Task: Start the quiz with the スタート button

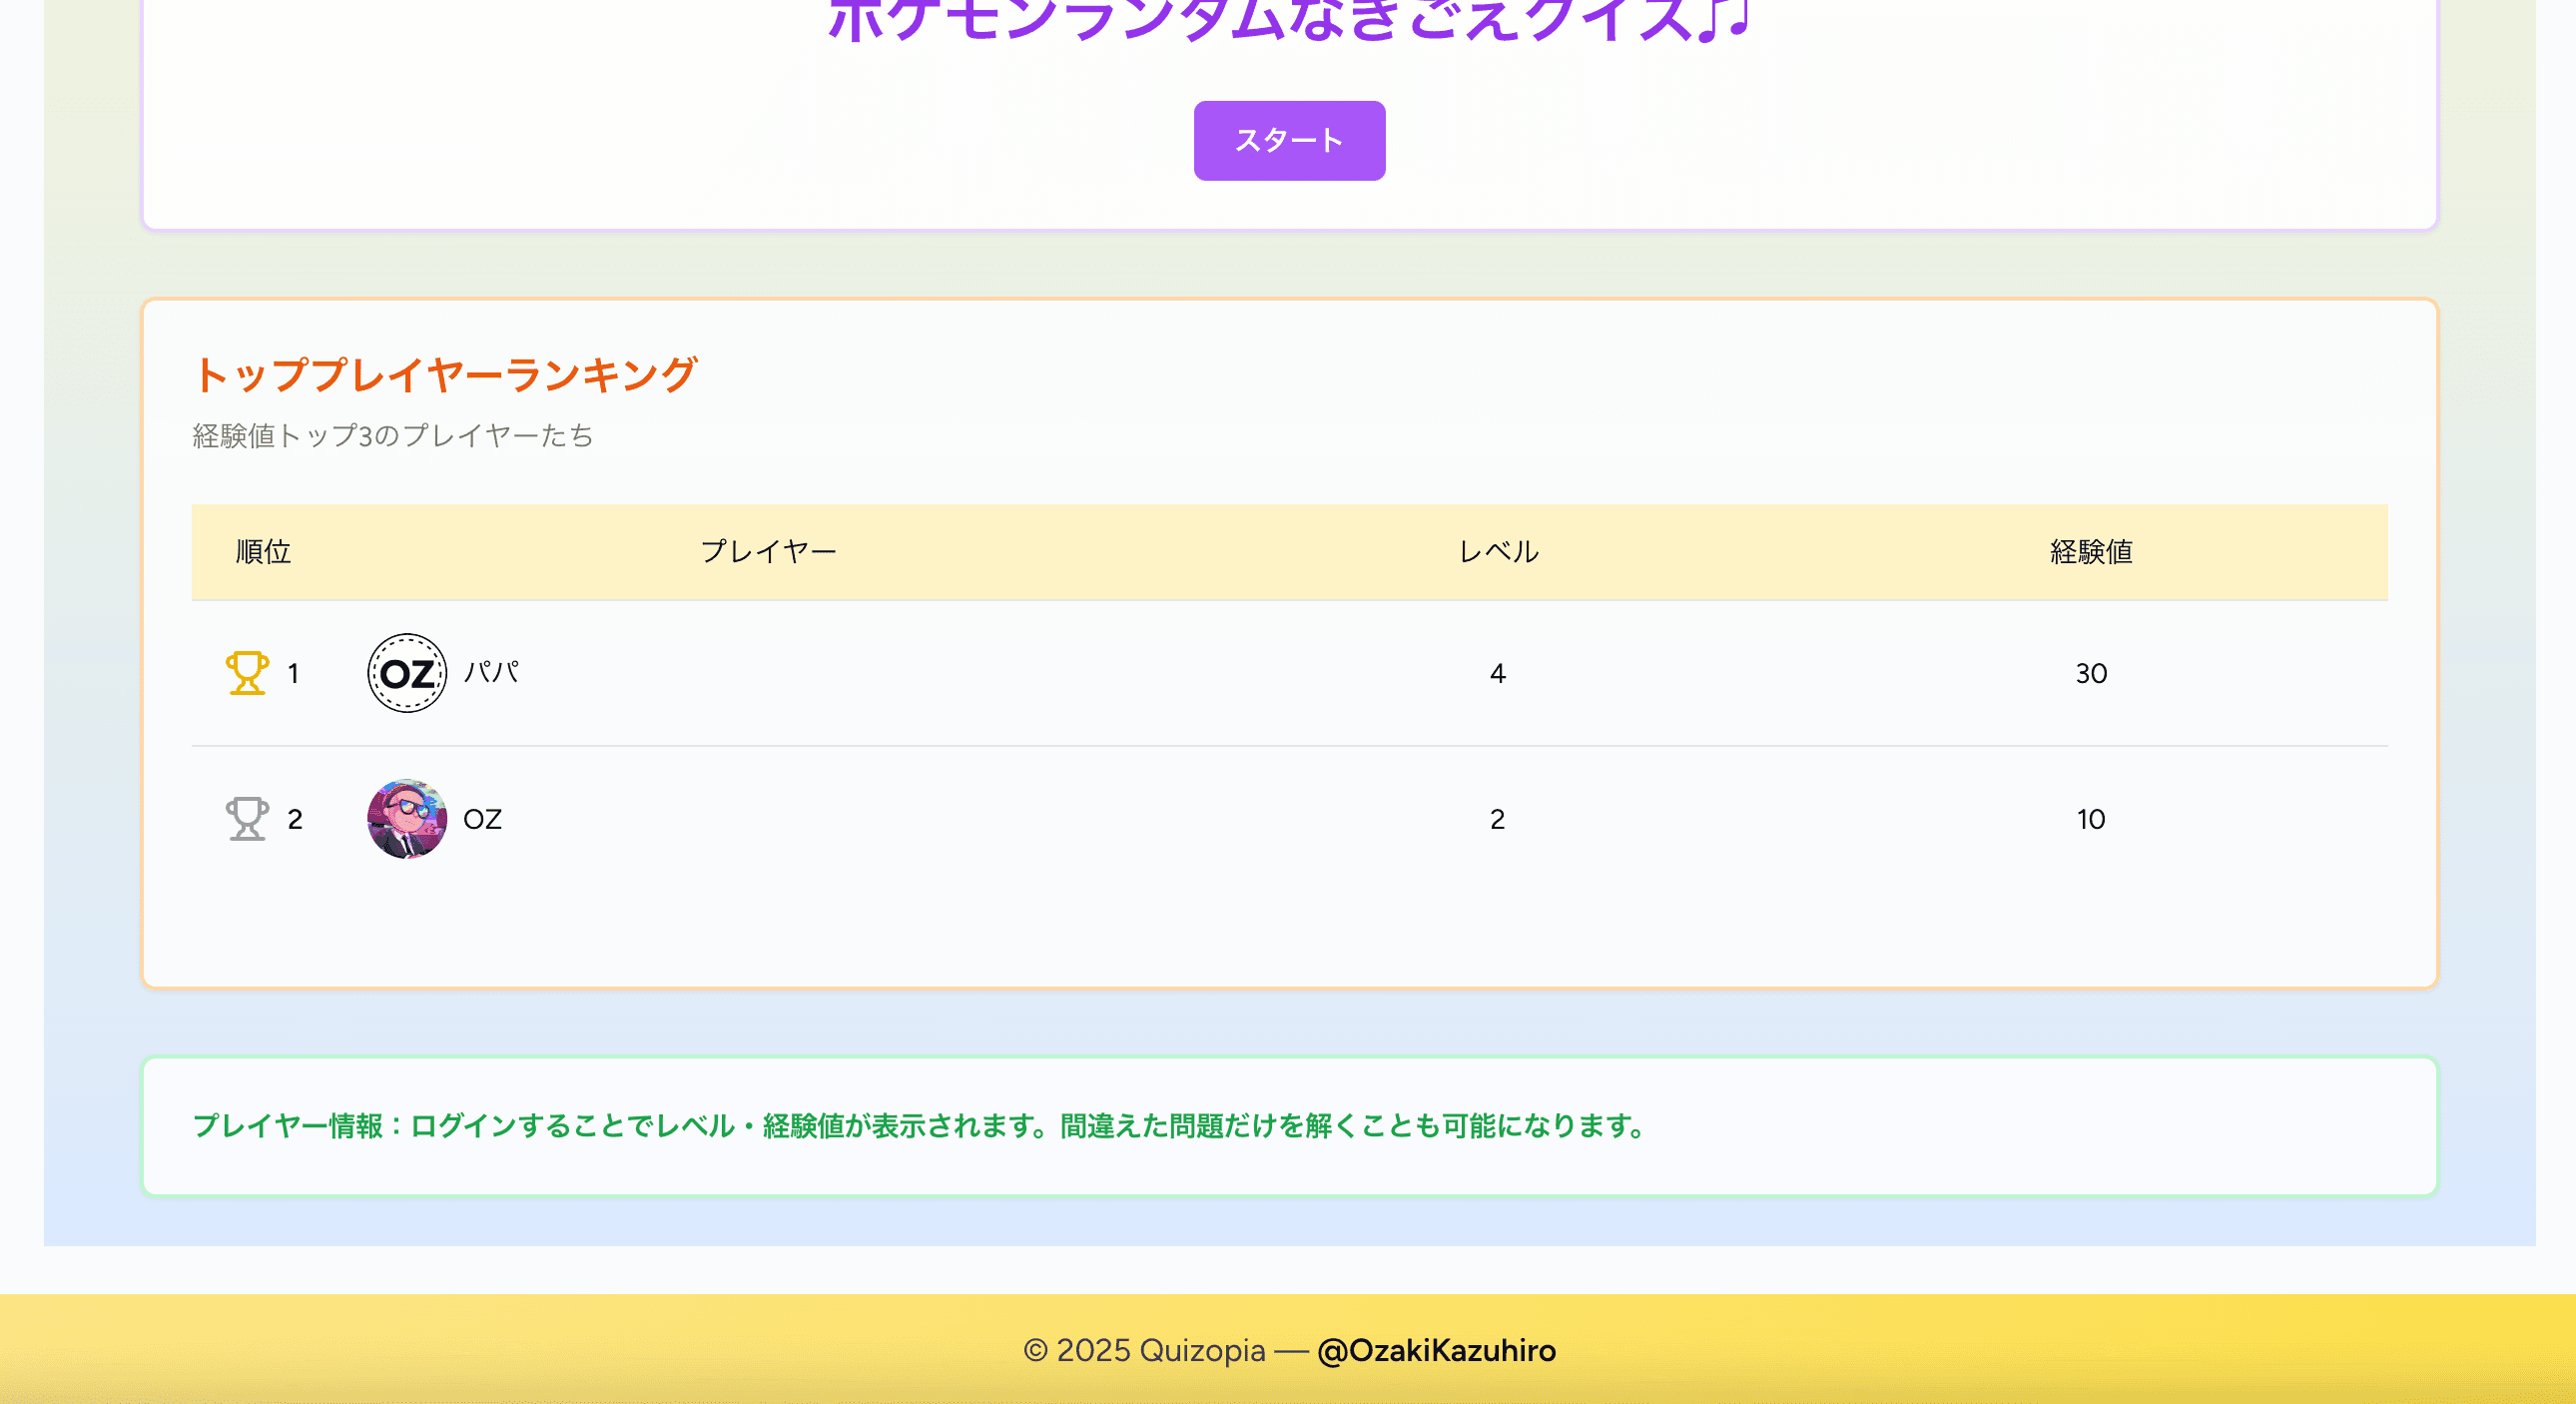Action: pyautogui.click(x=1289, y=141)
